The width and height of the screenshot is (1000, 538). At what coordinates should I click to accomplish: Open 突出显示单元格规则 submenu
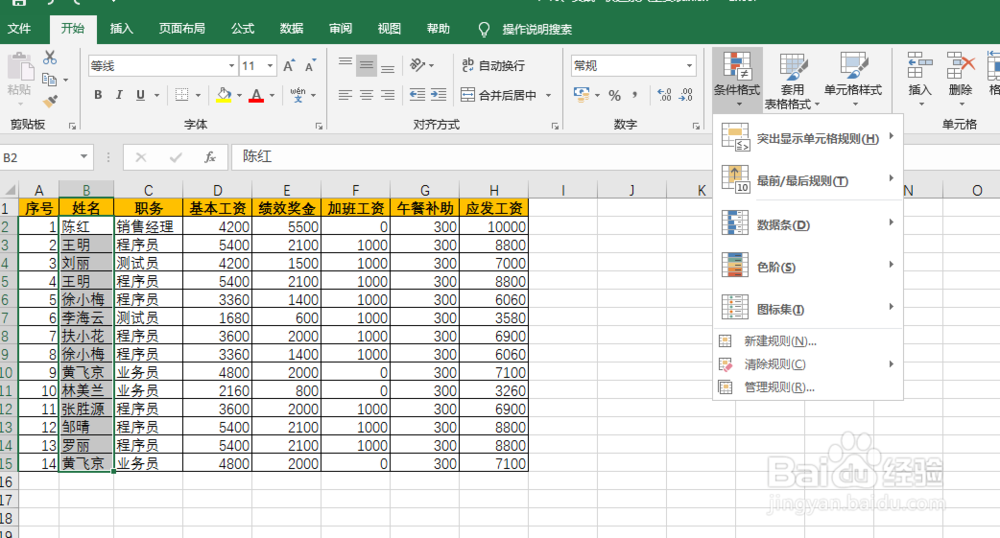pos(807,138)
